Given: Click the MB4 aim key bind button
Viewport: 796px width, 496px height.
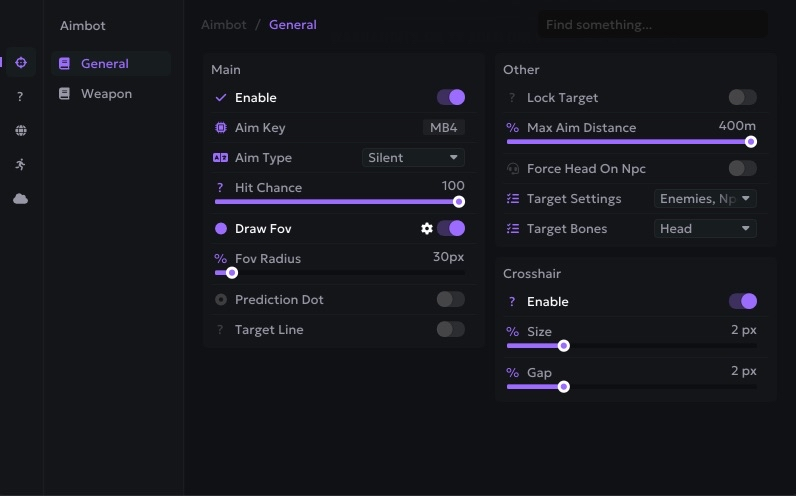Looking at the screenshot, I should pyautogui.click(x=443, y=128).
